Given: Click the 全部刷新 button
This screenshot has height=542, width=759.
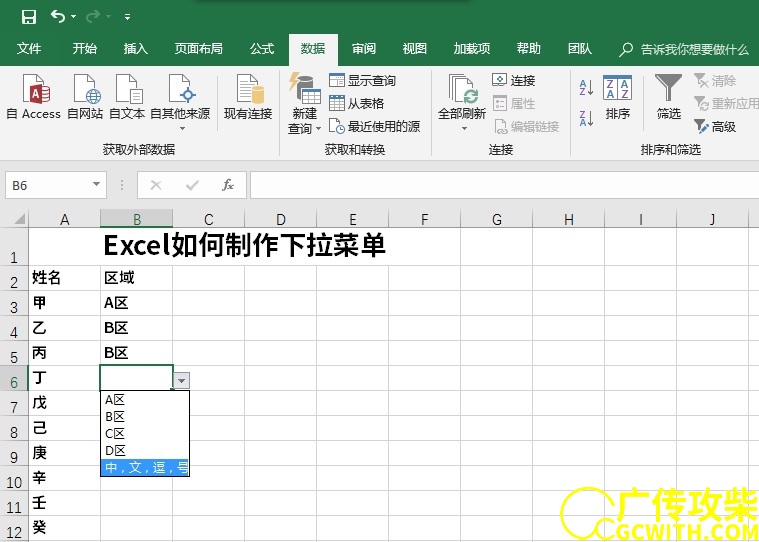Looking at the screenshot, I should [x=462, y=103].
